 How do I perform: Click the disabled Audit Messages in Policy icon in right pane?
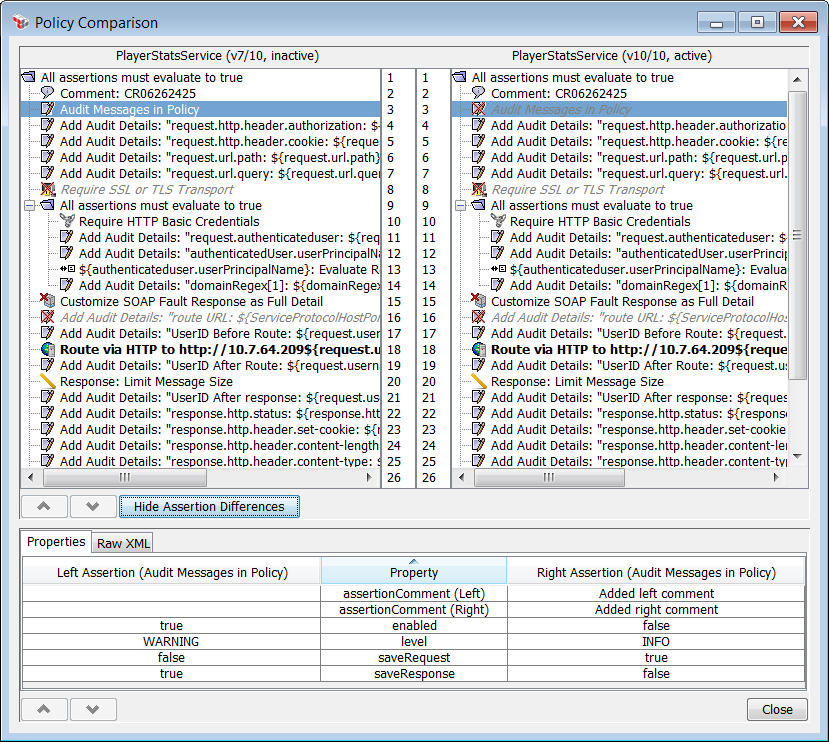pyautogui.click(x=478, y=109)
